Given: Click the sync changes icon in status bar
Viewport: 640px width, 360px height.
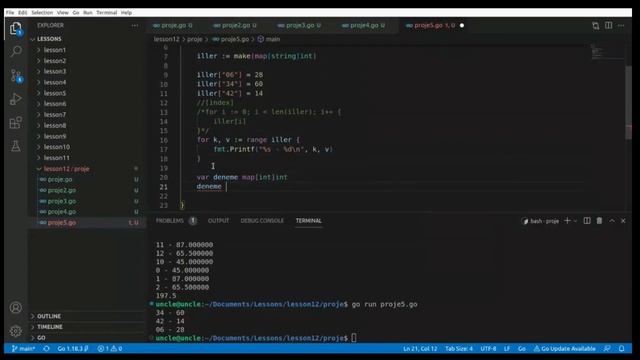Looking at the screenshot, I should (47, 349).
